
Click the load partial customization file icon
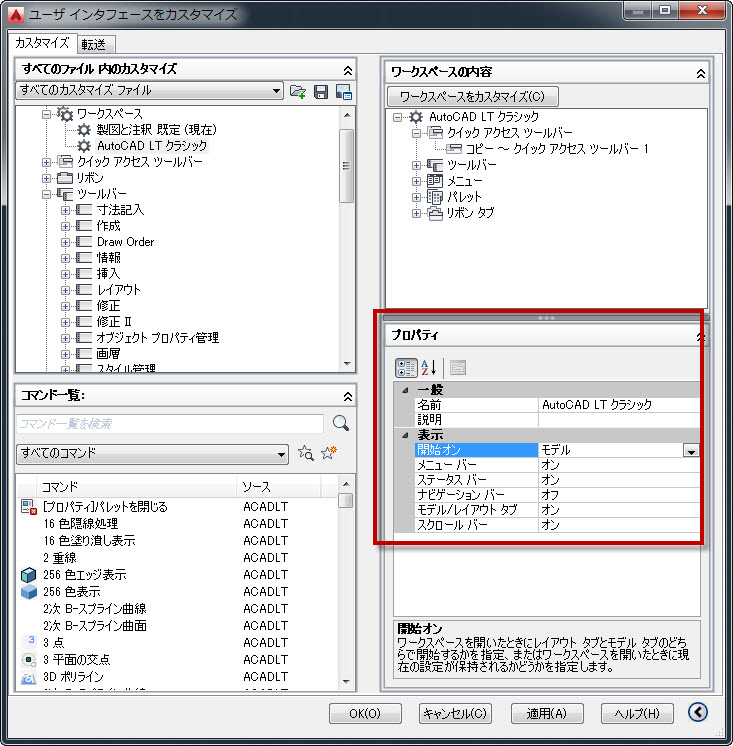(298, 91)
